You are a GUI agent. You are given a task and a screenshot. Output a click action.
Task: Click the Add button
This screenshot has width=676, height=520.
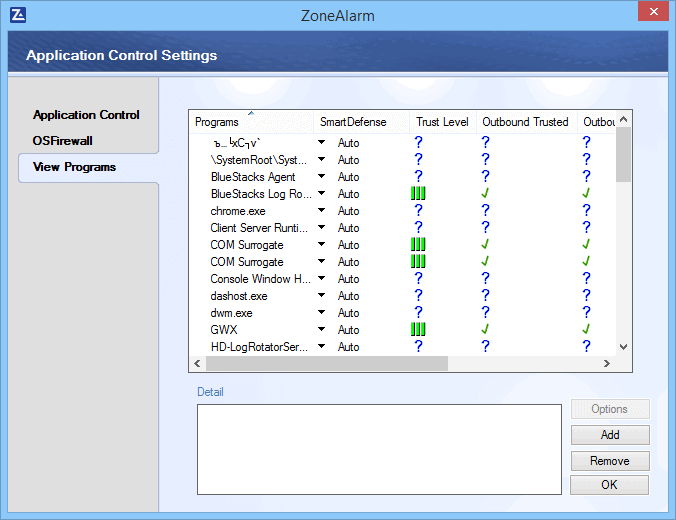click(x=610, y=435)
